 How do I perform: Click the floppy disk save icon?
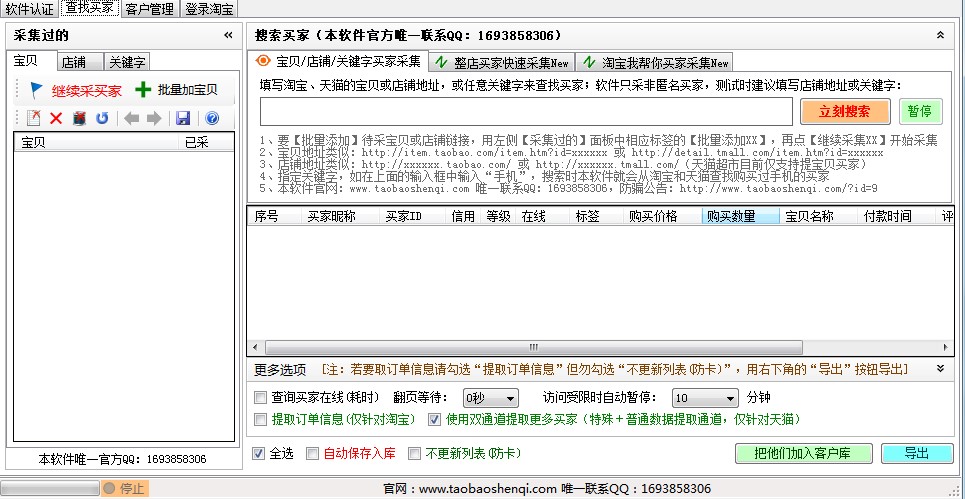pos(182,118)
